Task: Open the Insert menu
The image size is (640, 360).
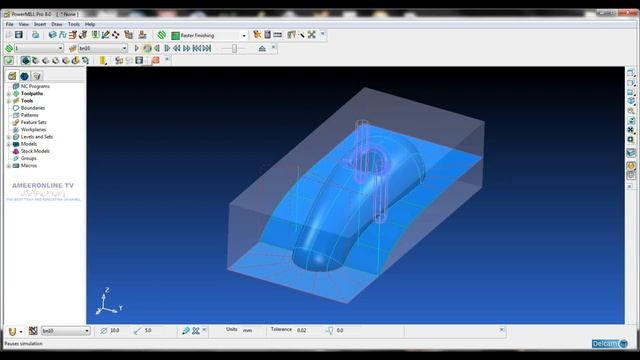Action: click(40, 24)
